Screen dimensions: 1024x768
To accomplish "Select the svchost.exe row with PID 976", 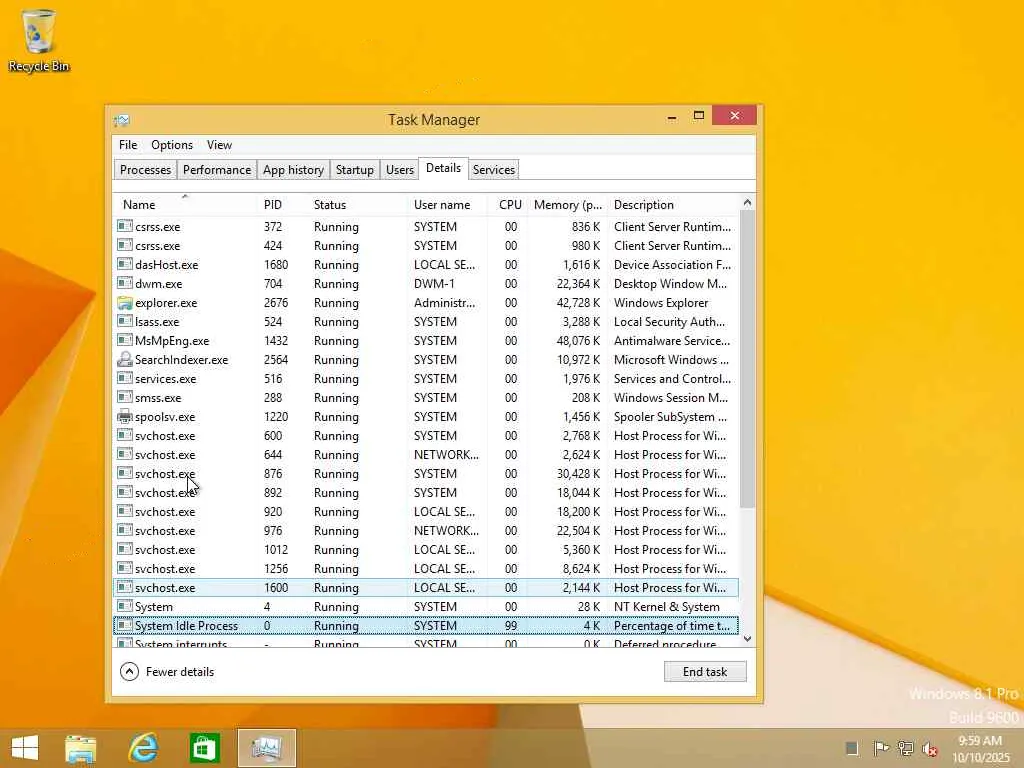I will (x=426, y=530).
